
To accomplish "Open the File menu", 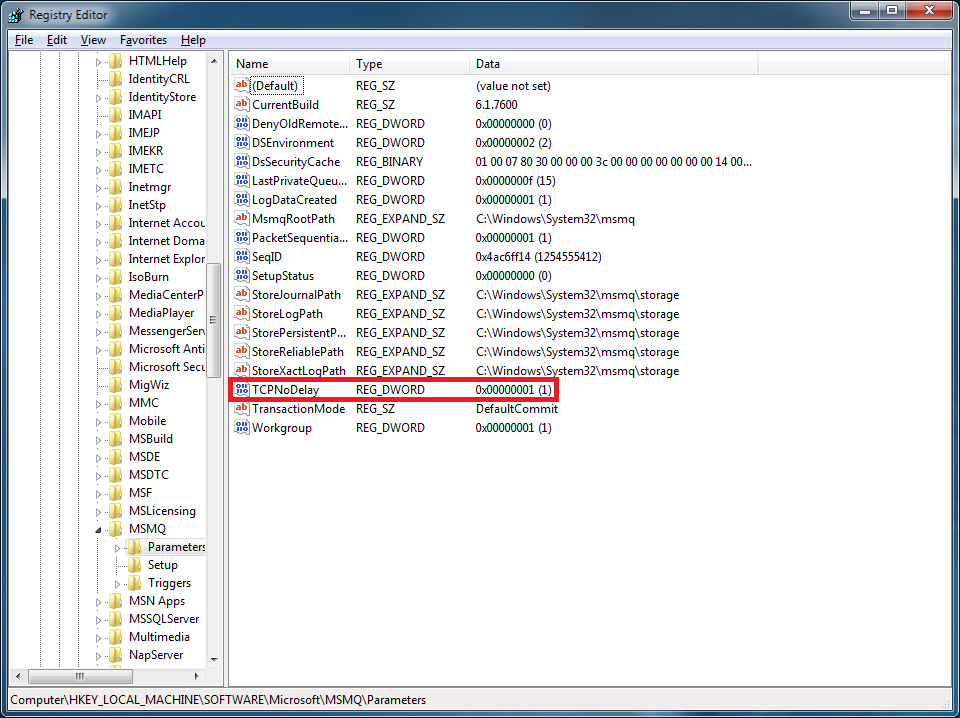I will 24,40.
